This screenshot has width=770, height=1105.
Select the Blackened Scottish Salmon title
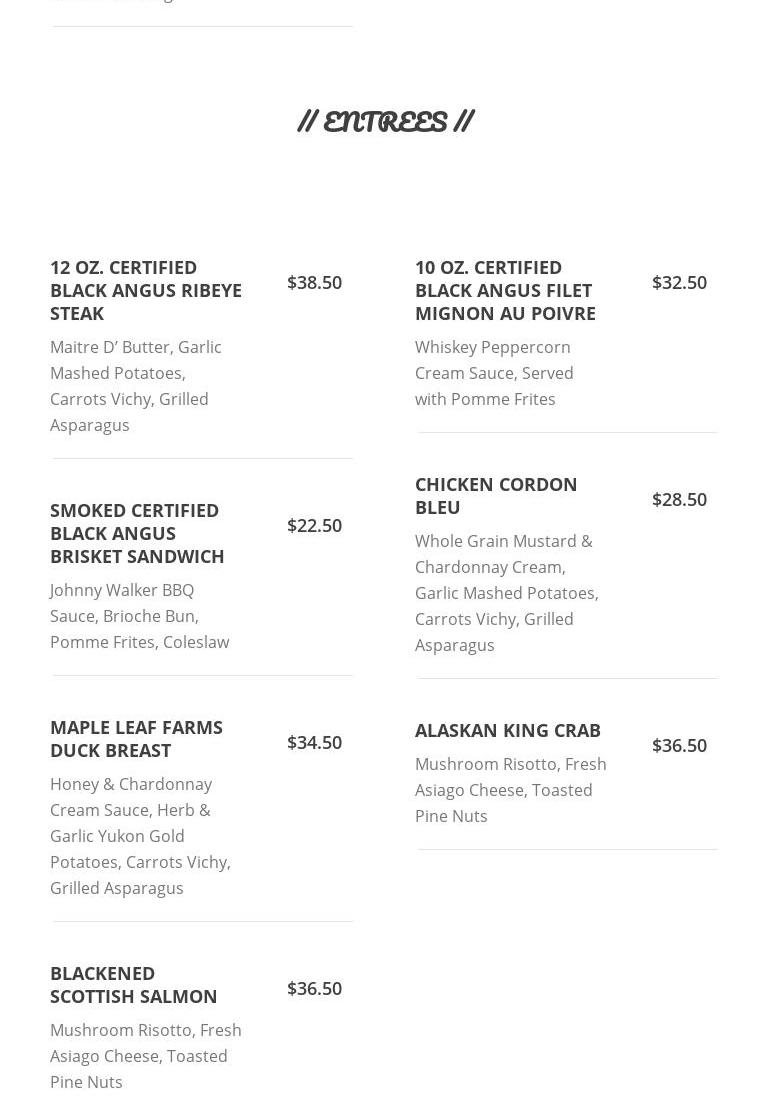(134, 984)
